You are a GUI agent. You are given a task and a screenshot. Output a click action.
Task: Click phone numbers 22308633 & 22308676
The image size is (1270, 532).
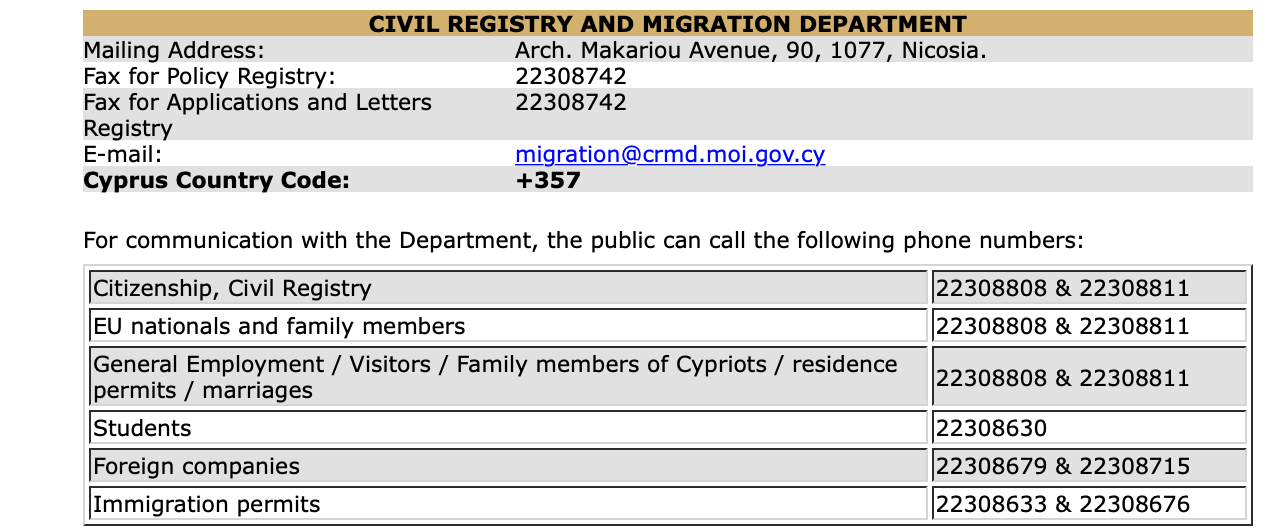point(1062,505)
